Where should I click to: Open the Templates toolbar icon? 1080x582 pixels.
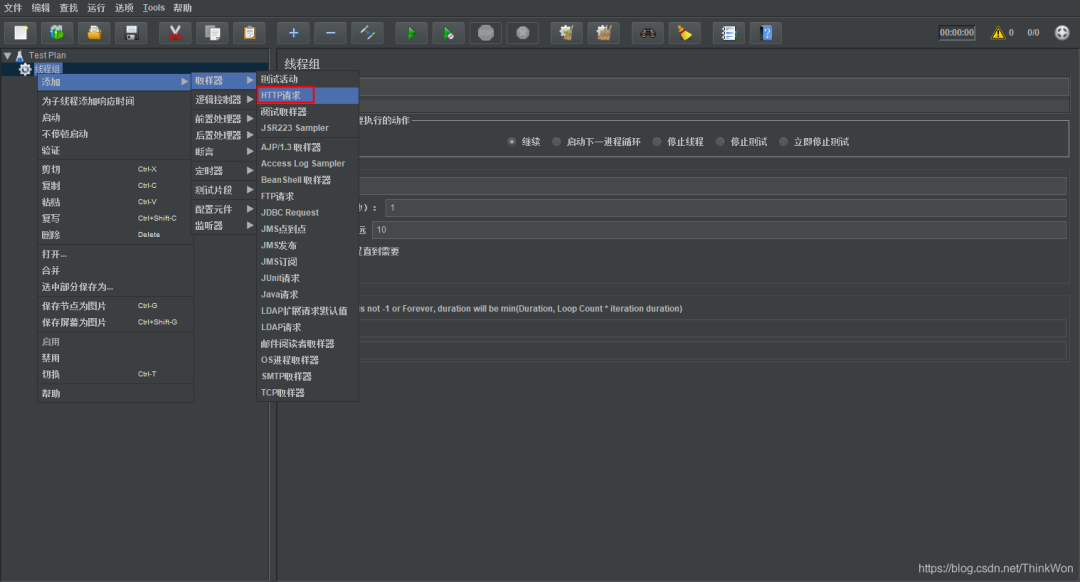coord(57,33)
